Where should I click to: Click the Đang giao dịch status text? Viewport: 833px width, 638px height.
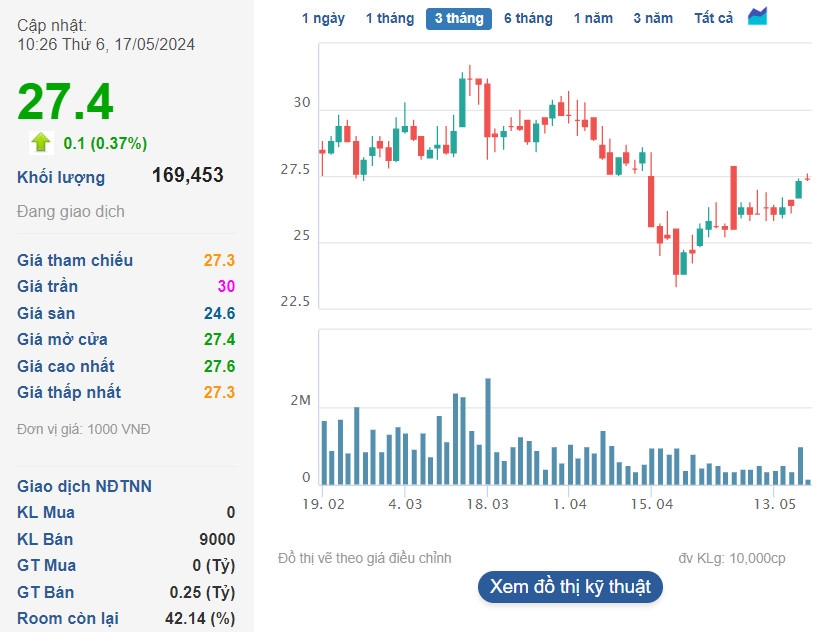[71, 212]
